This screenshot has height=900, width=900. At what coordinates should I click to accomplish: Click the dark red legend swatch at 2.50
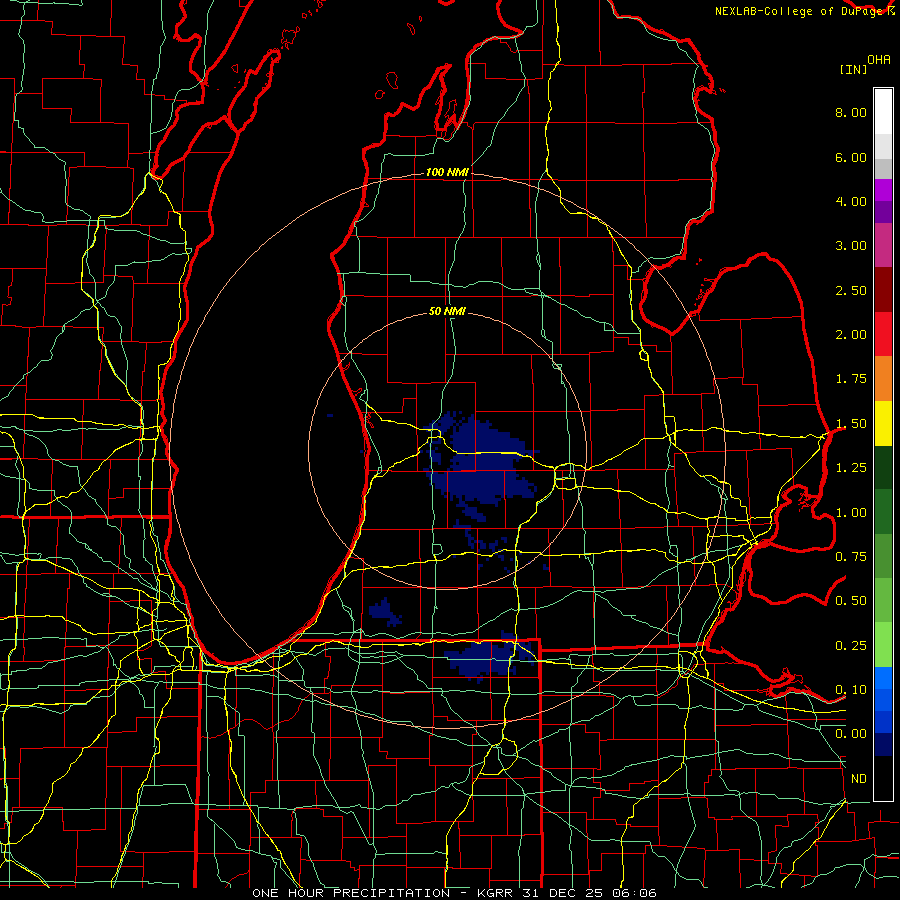(883, 290)
